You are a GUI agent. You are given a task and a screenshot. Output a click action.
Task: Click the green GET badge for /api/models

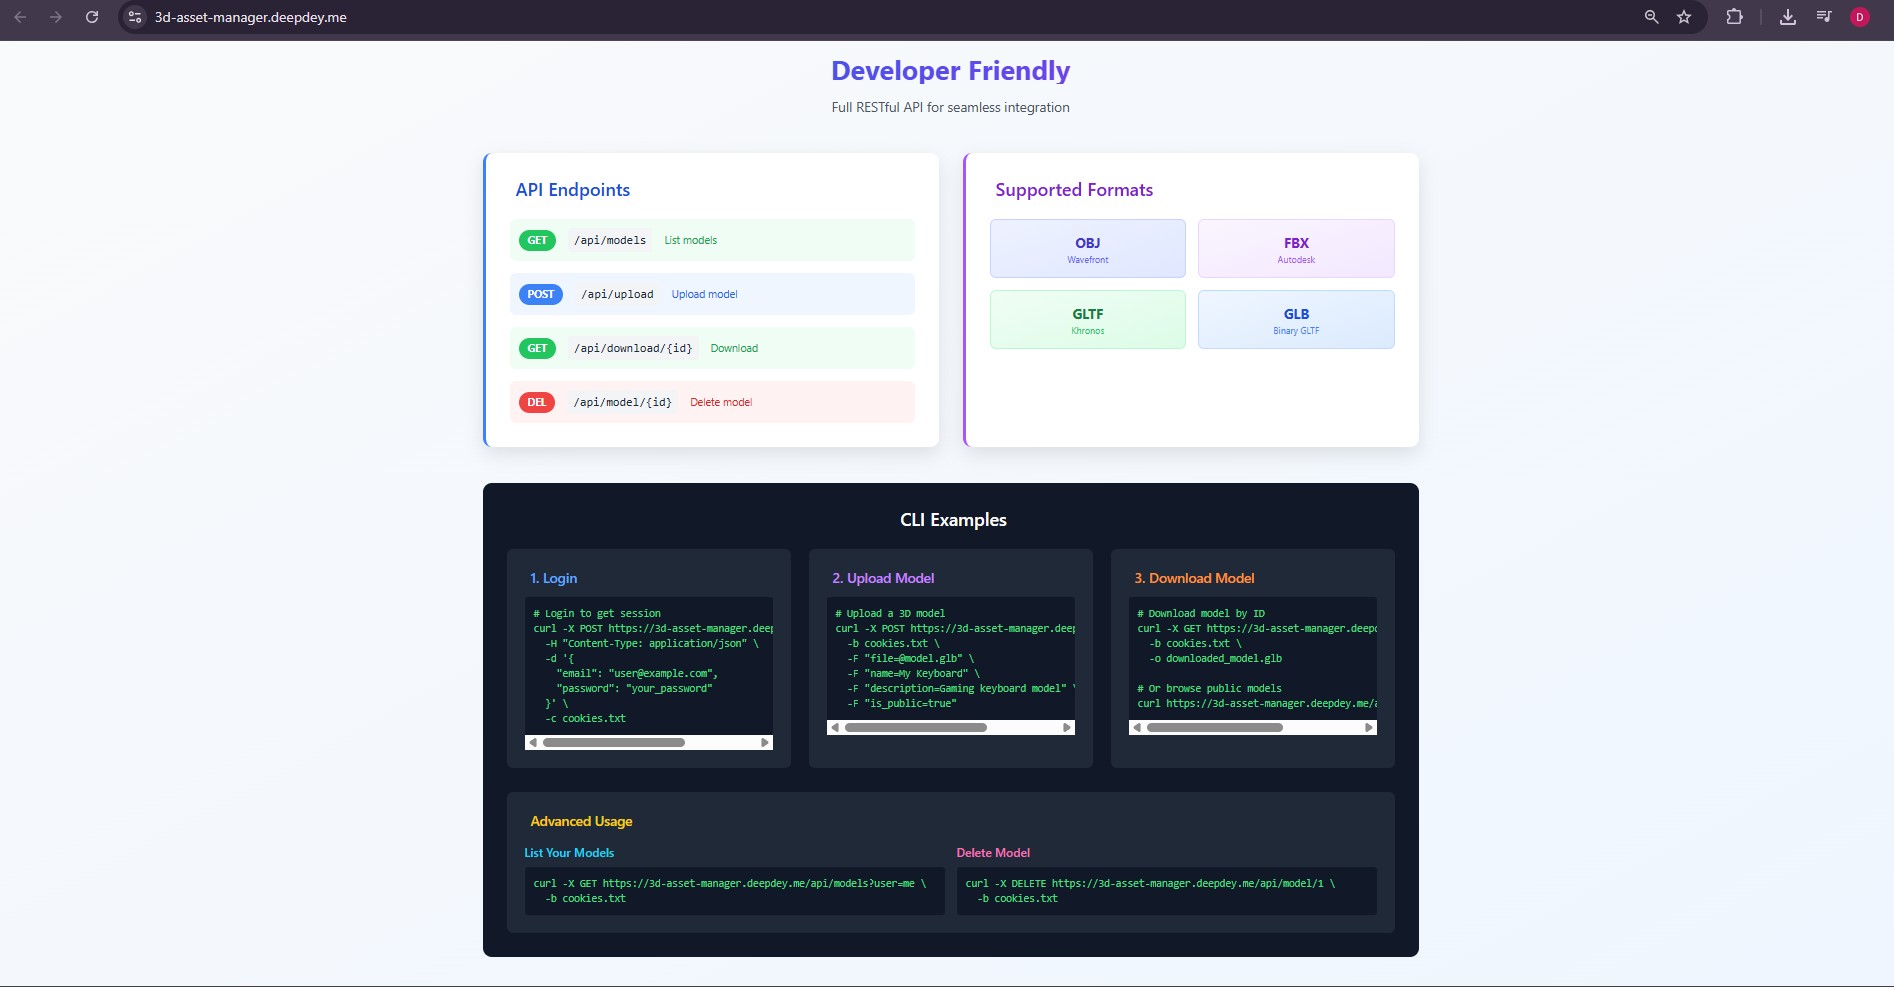[537, 240]
